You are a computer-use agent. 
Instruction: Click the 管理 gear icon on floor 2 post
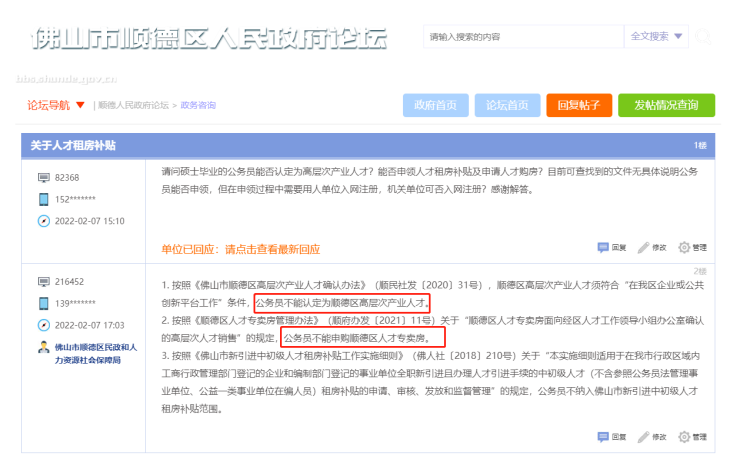click(684, 437)
